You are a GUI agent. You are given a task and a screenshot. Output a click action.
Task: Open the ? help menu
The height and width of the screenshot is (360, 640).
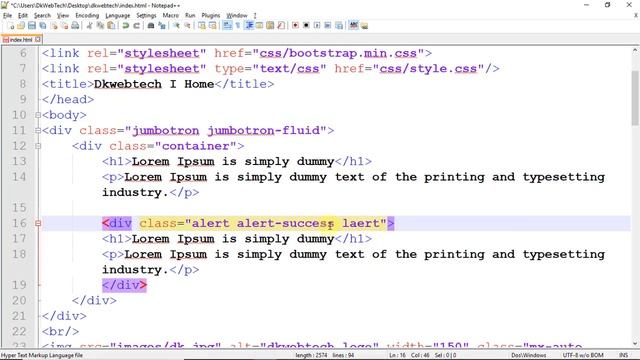[255, 16]
